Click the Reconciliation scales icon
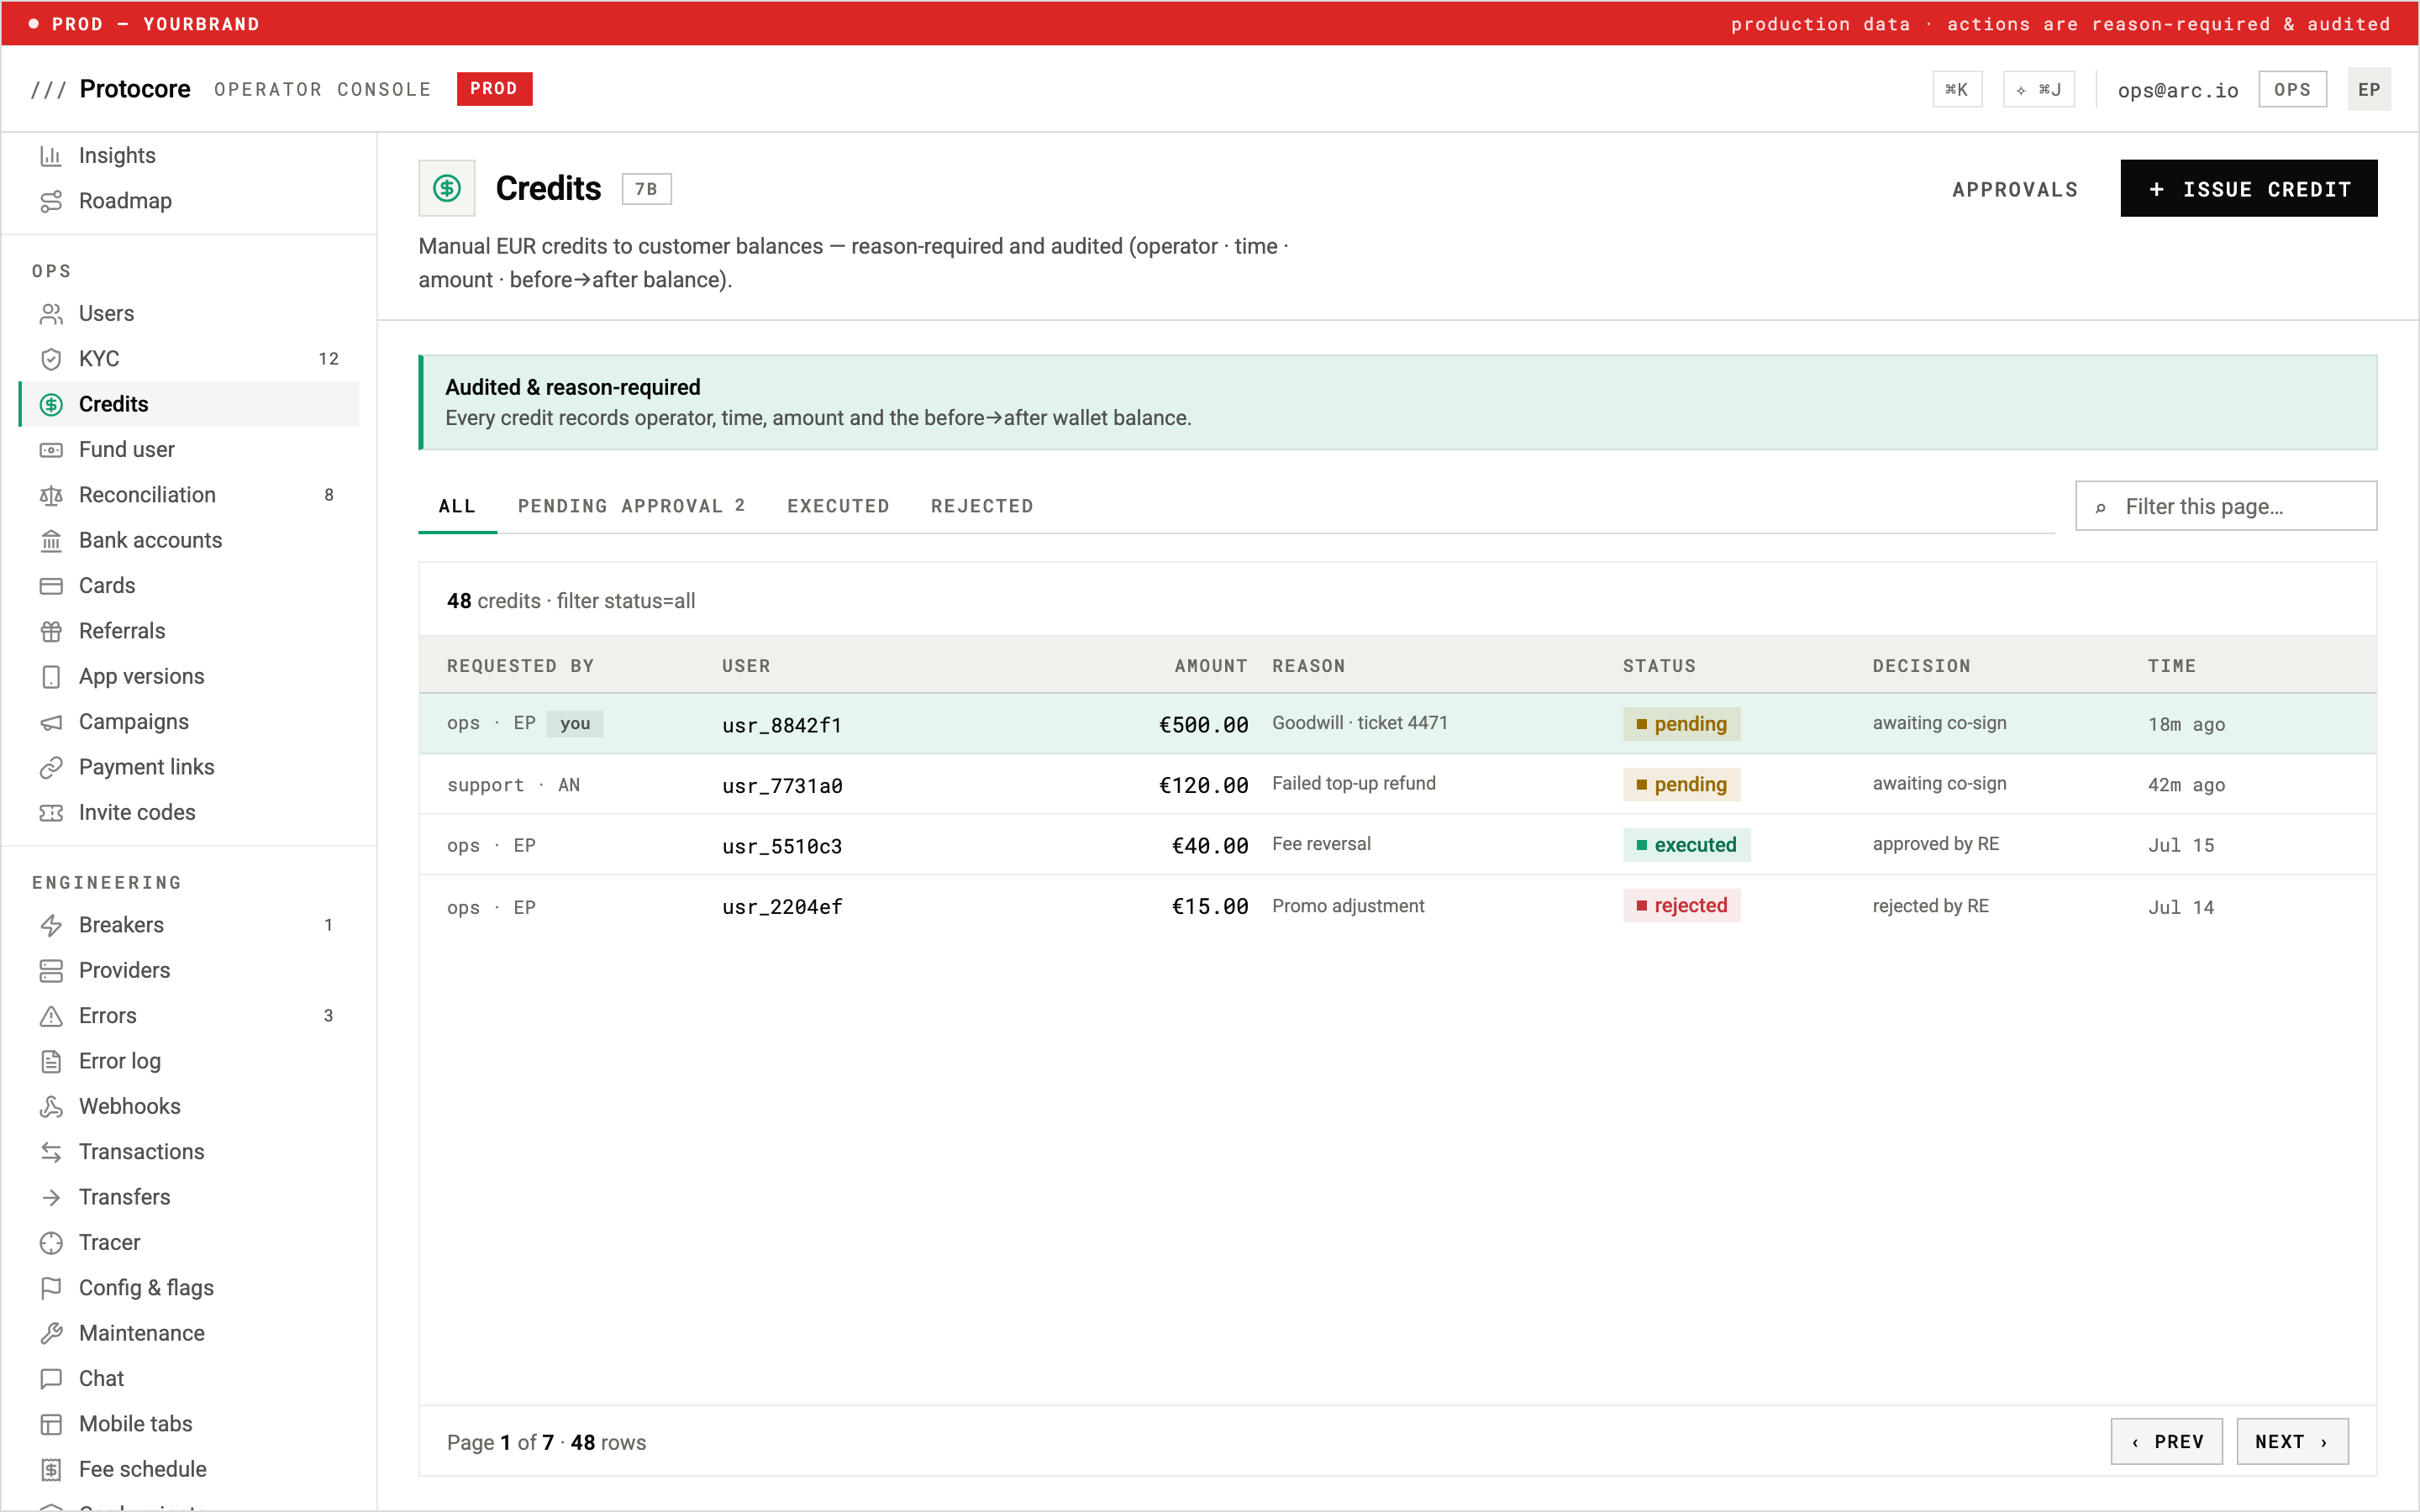Screen dimensions: 2420x1512 (51, 495)
